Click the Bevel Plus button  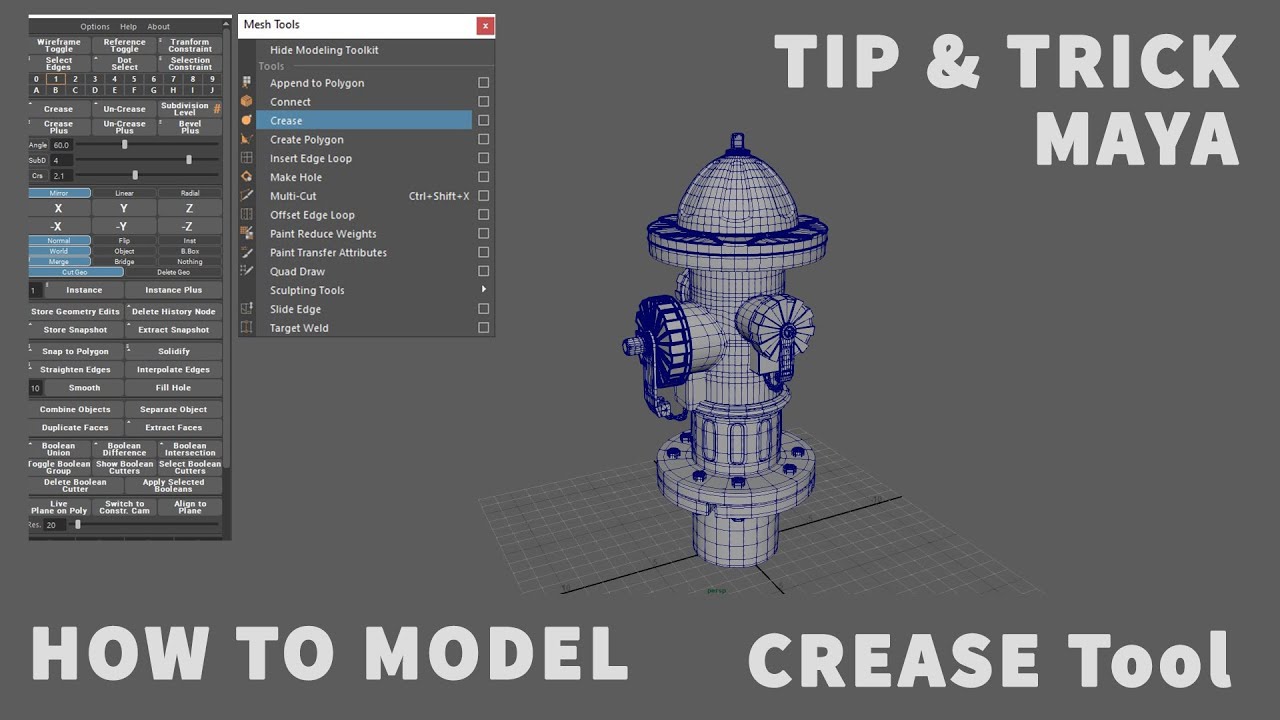[190, 127]
